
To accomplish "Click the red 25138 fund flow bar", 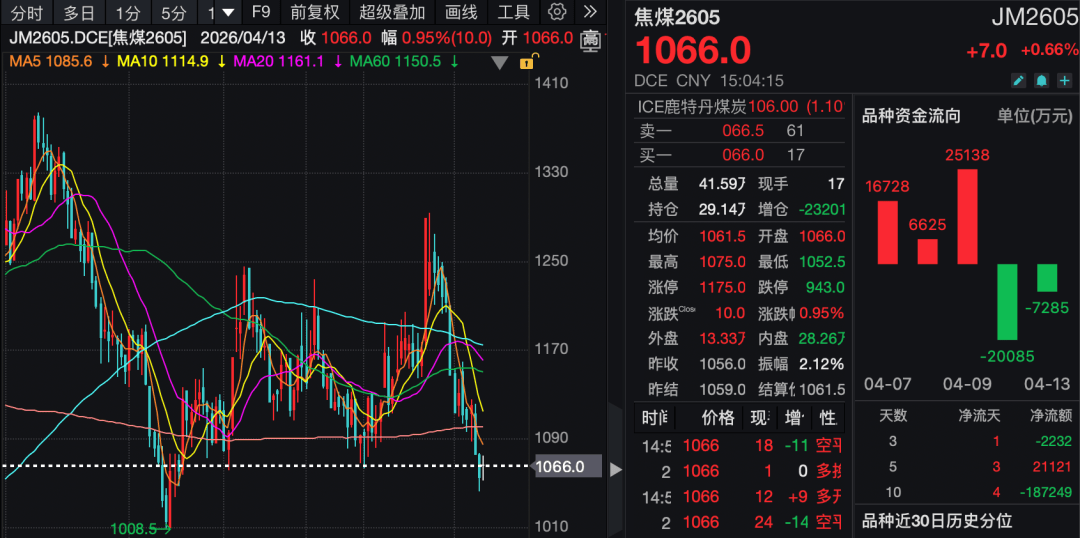I will click(x=968, y=216).
